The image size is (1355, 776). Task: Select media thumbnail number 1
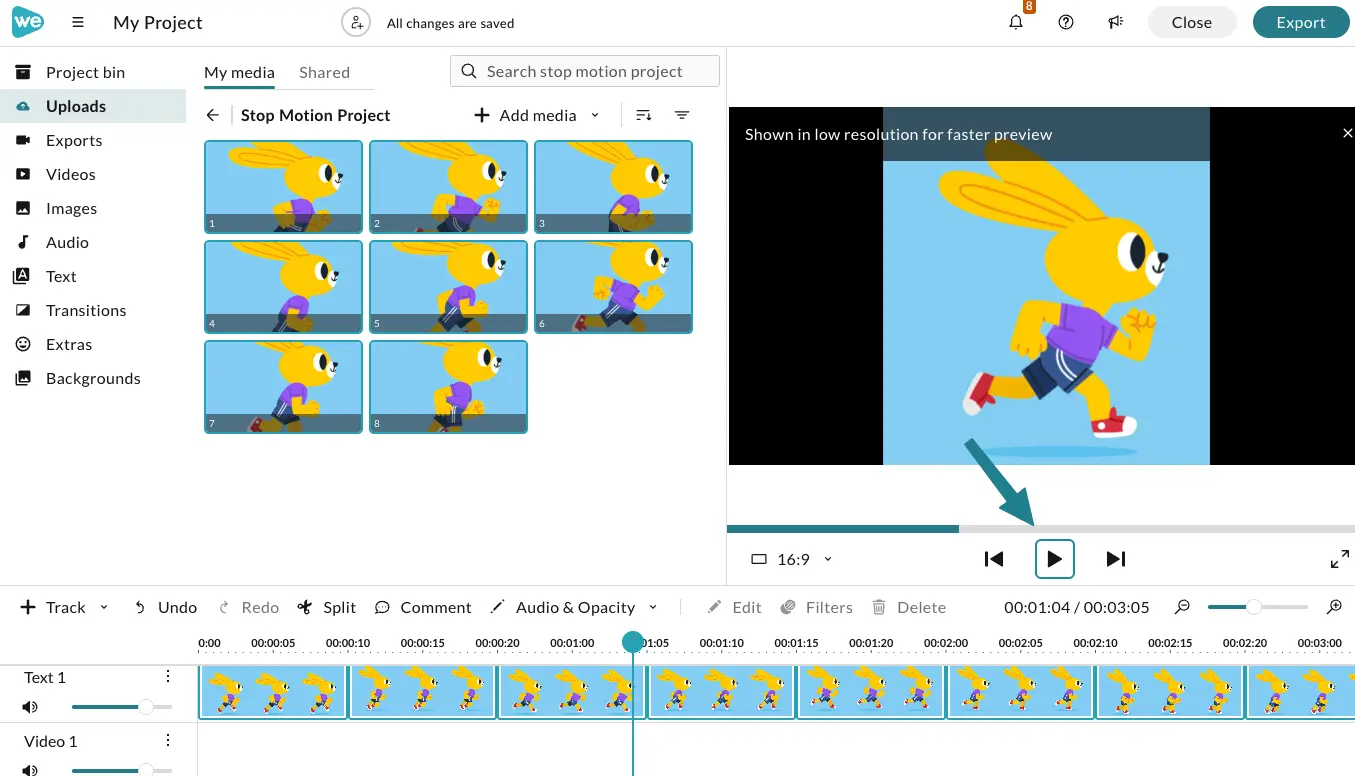tap(284, 187)
